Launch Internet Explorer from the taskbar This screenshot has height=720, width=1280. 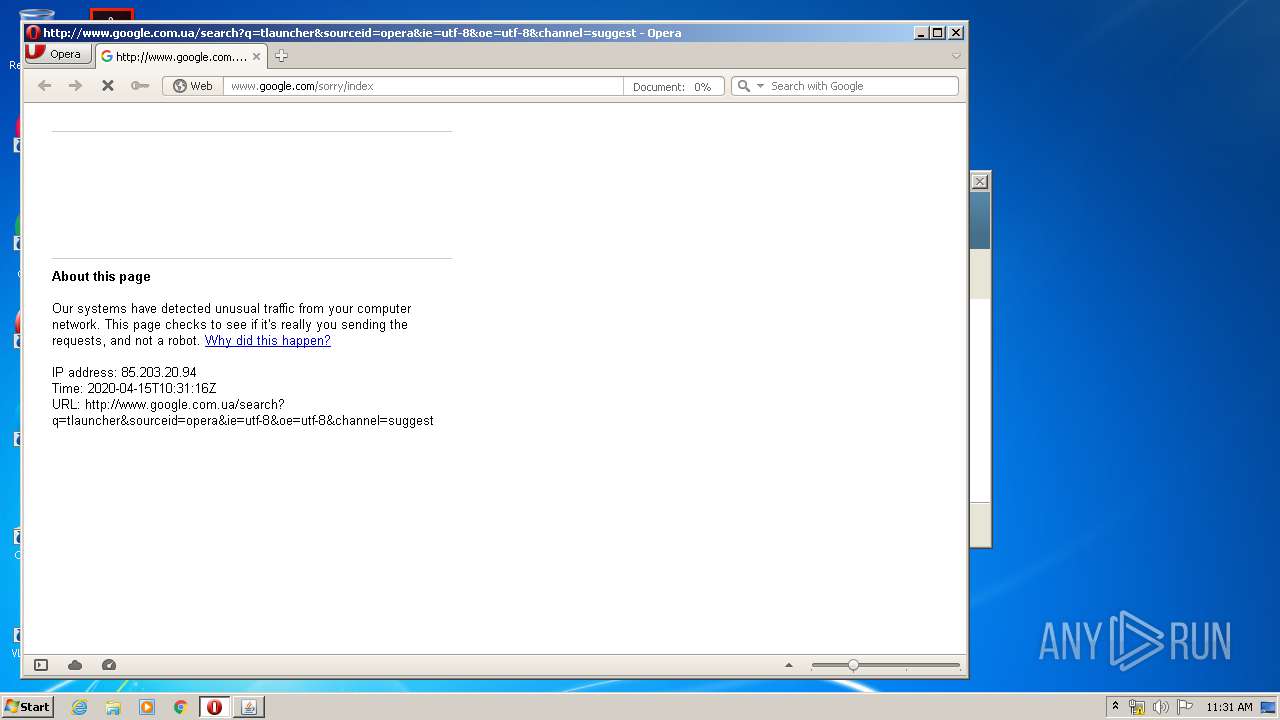click(80, 707)
